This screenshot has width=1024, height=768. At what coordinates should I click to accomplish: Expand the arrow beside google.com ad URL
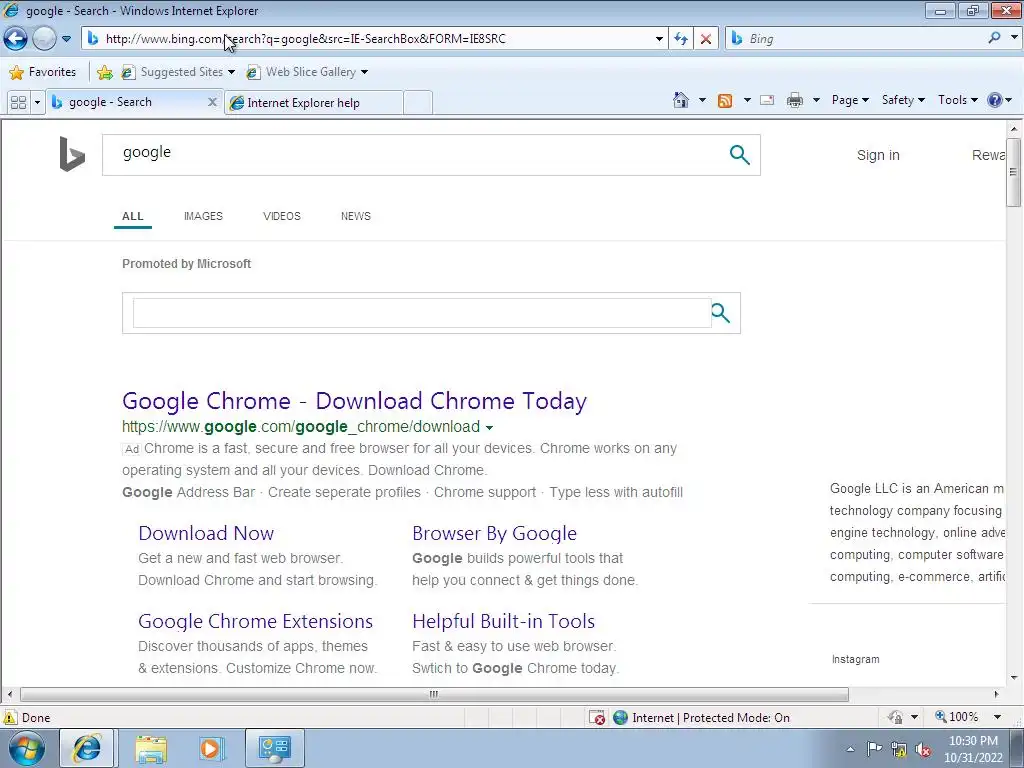coord(489,428)
